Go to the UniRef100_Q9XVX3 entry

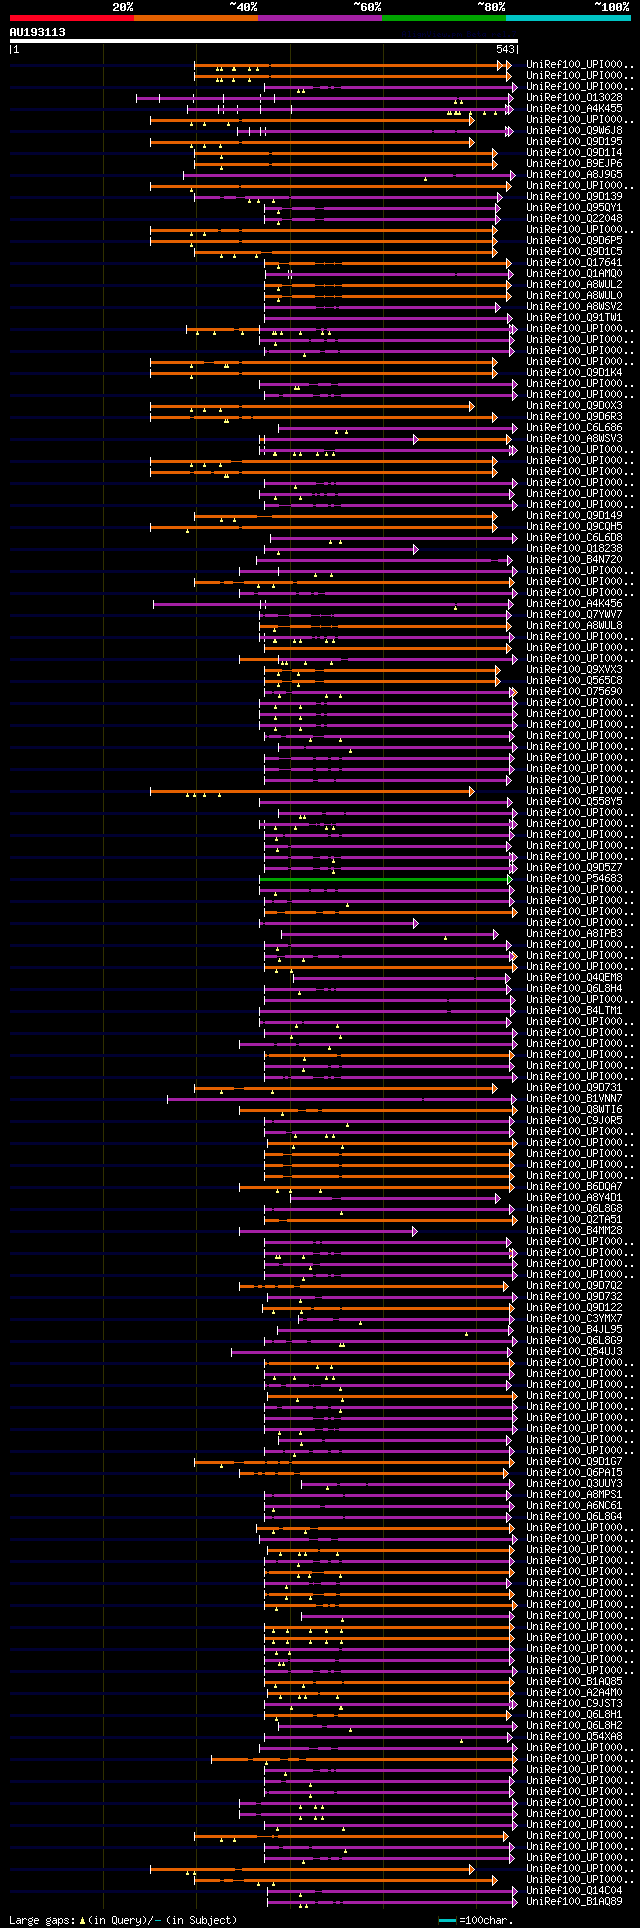(x=574, y=669)
